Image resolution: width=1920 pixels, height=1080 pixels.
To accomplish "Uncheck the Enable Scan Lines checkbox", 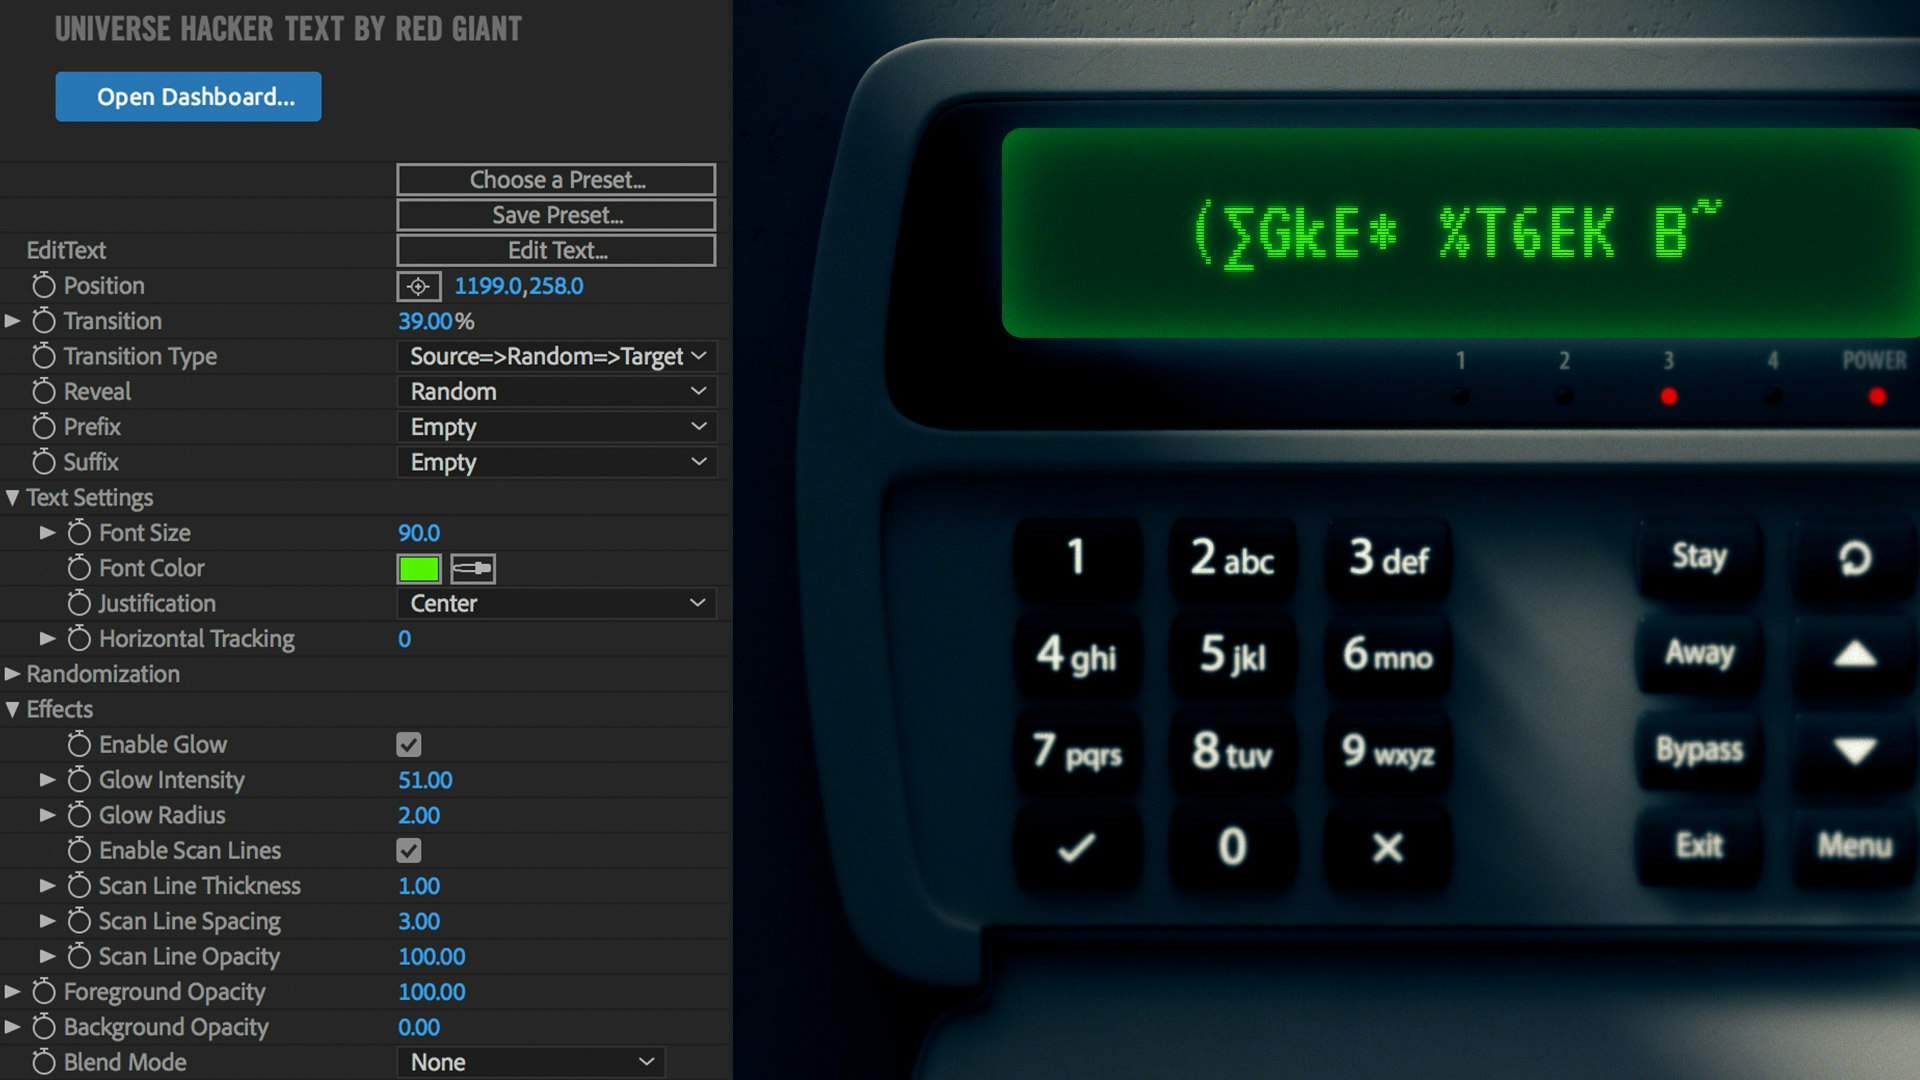I will click(409, 851).
